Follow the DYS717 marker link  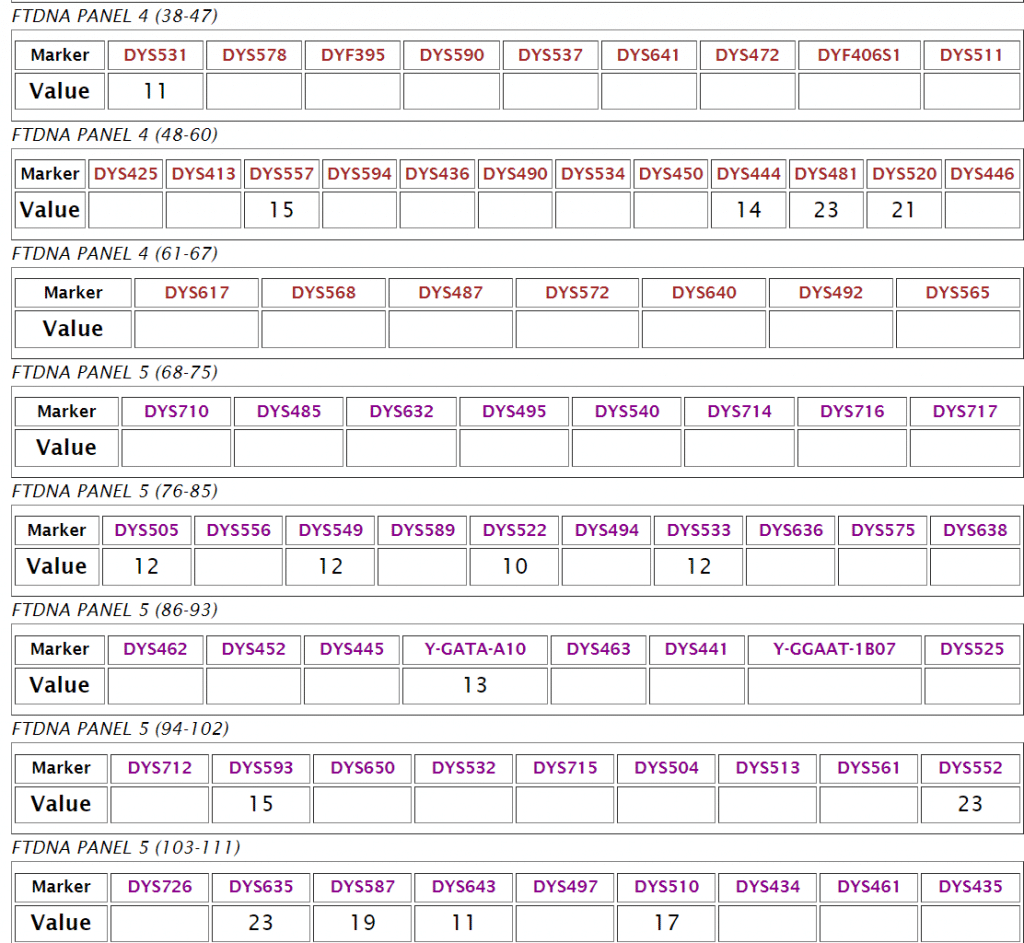tap(965, 411)
